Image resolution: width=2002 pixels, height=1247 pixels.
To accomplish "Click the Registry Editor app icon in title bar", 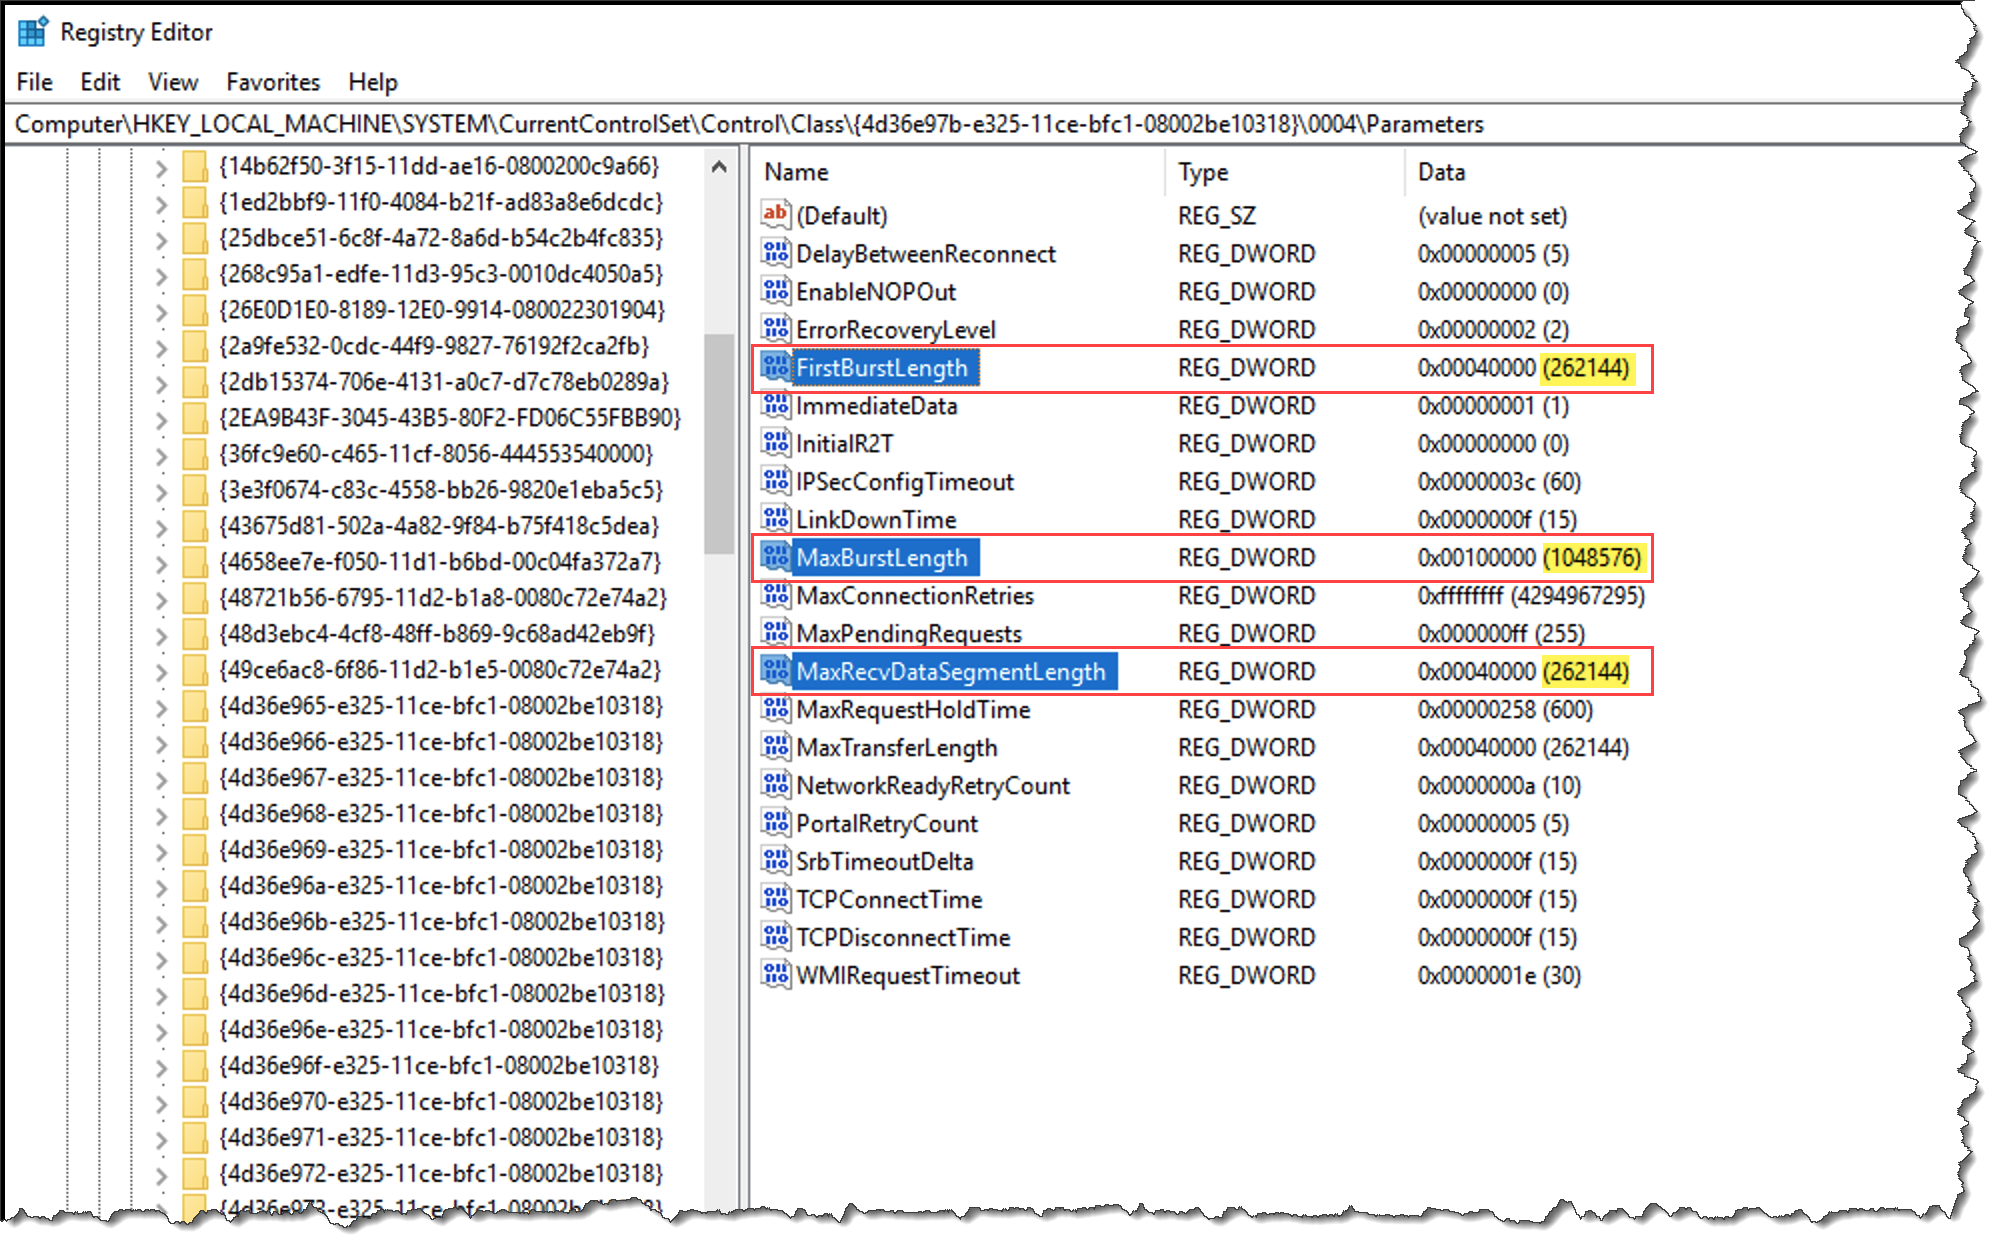I will 32,31.
